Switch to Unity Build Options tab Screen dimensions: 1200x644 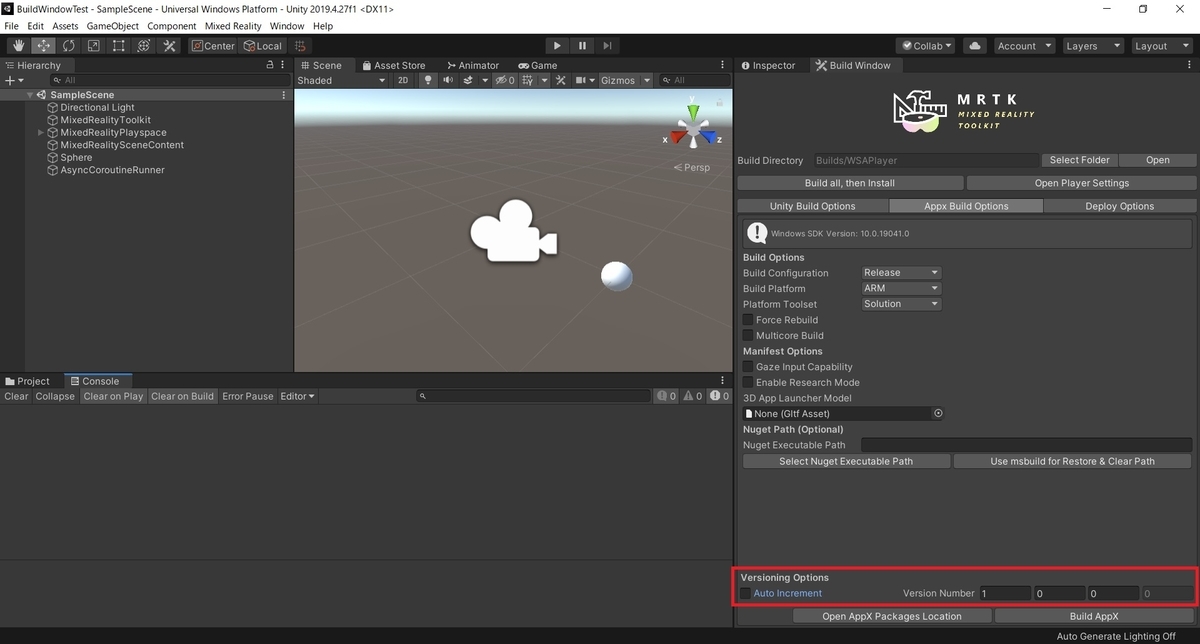(x=812, y=206)
